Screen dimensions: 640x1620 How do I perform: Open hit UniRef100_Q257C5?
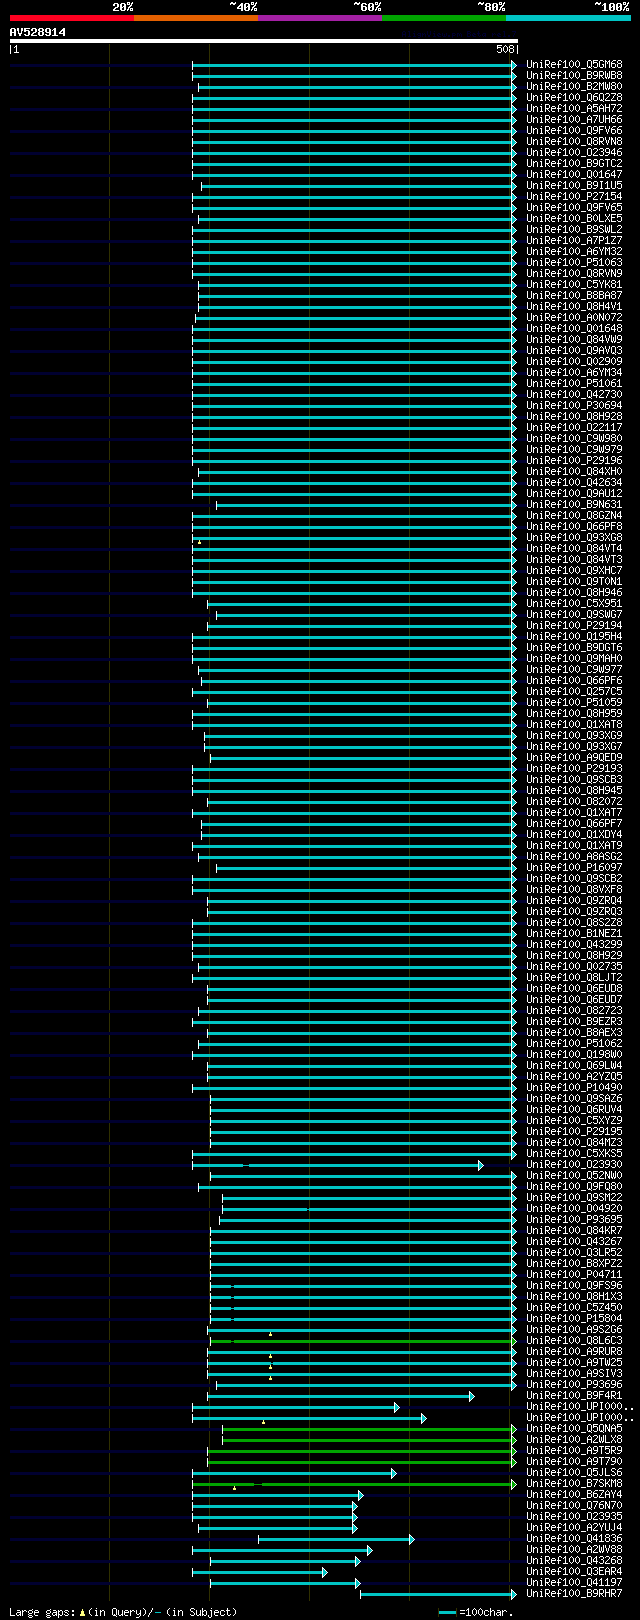(x=574, y=692)
